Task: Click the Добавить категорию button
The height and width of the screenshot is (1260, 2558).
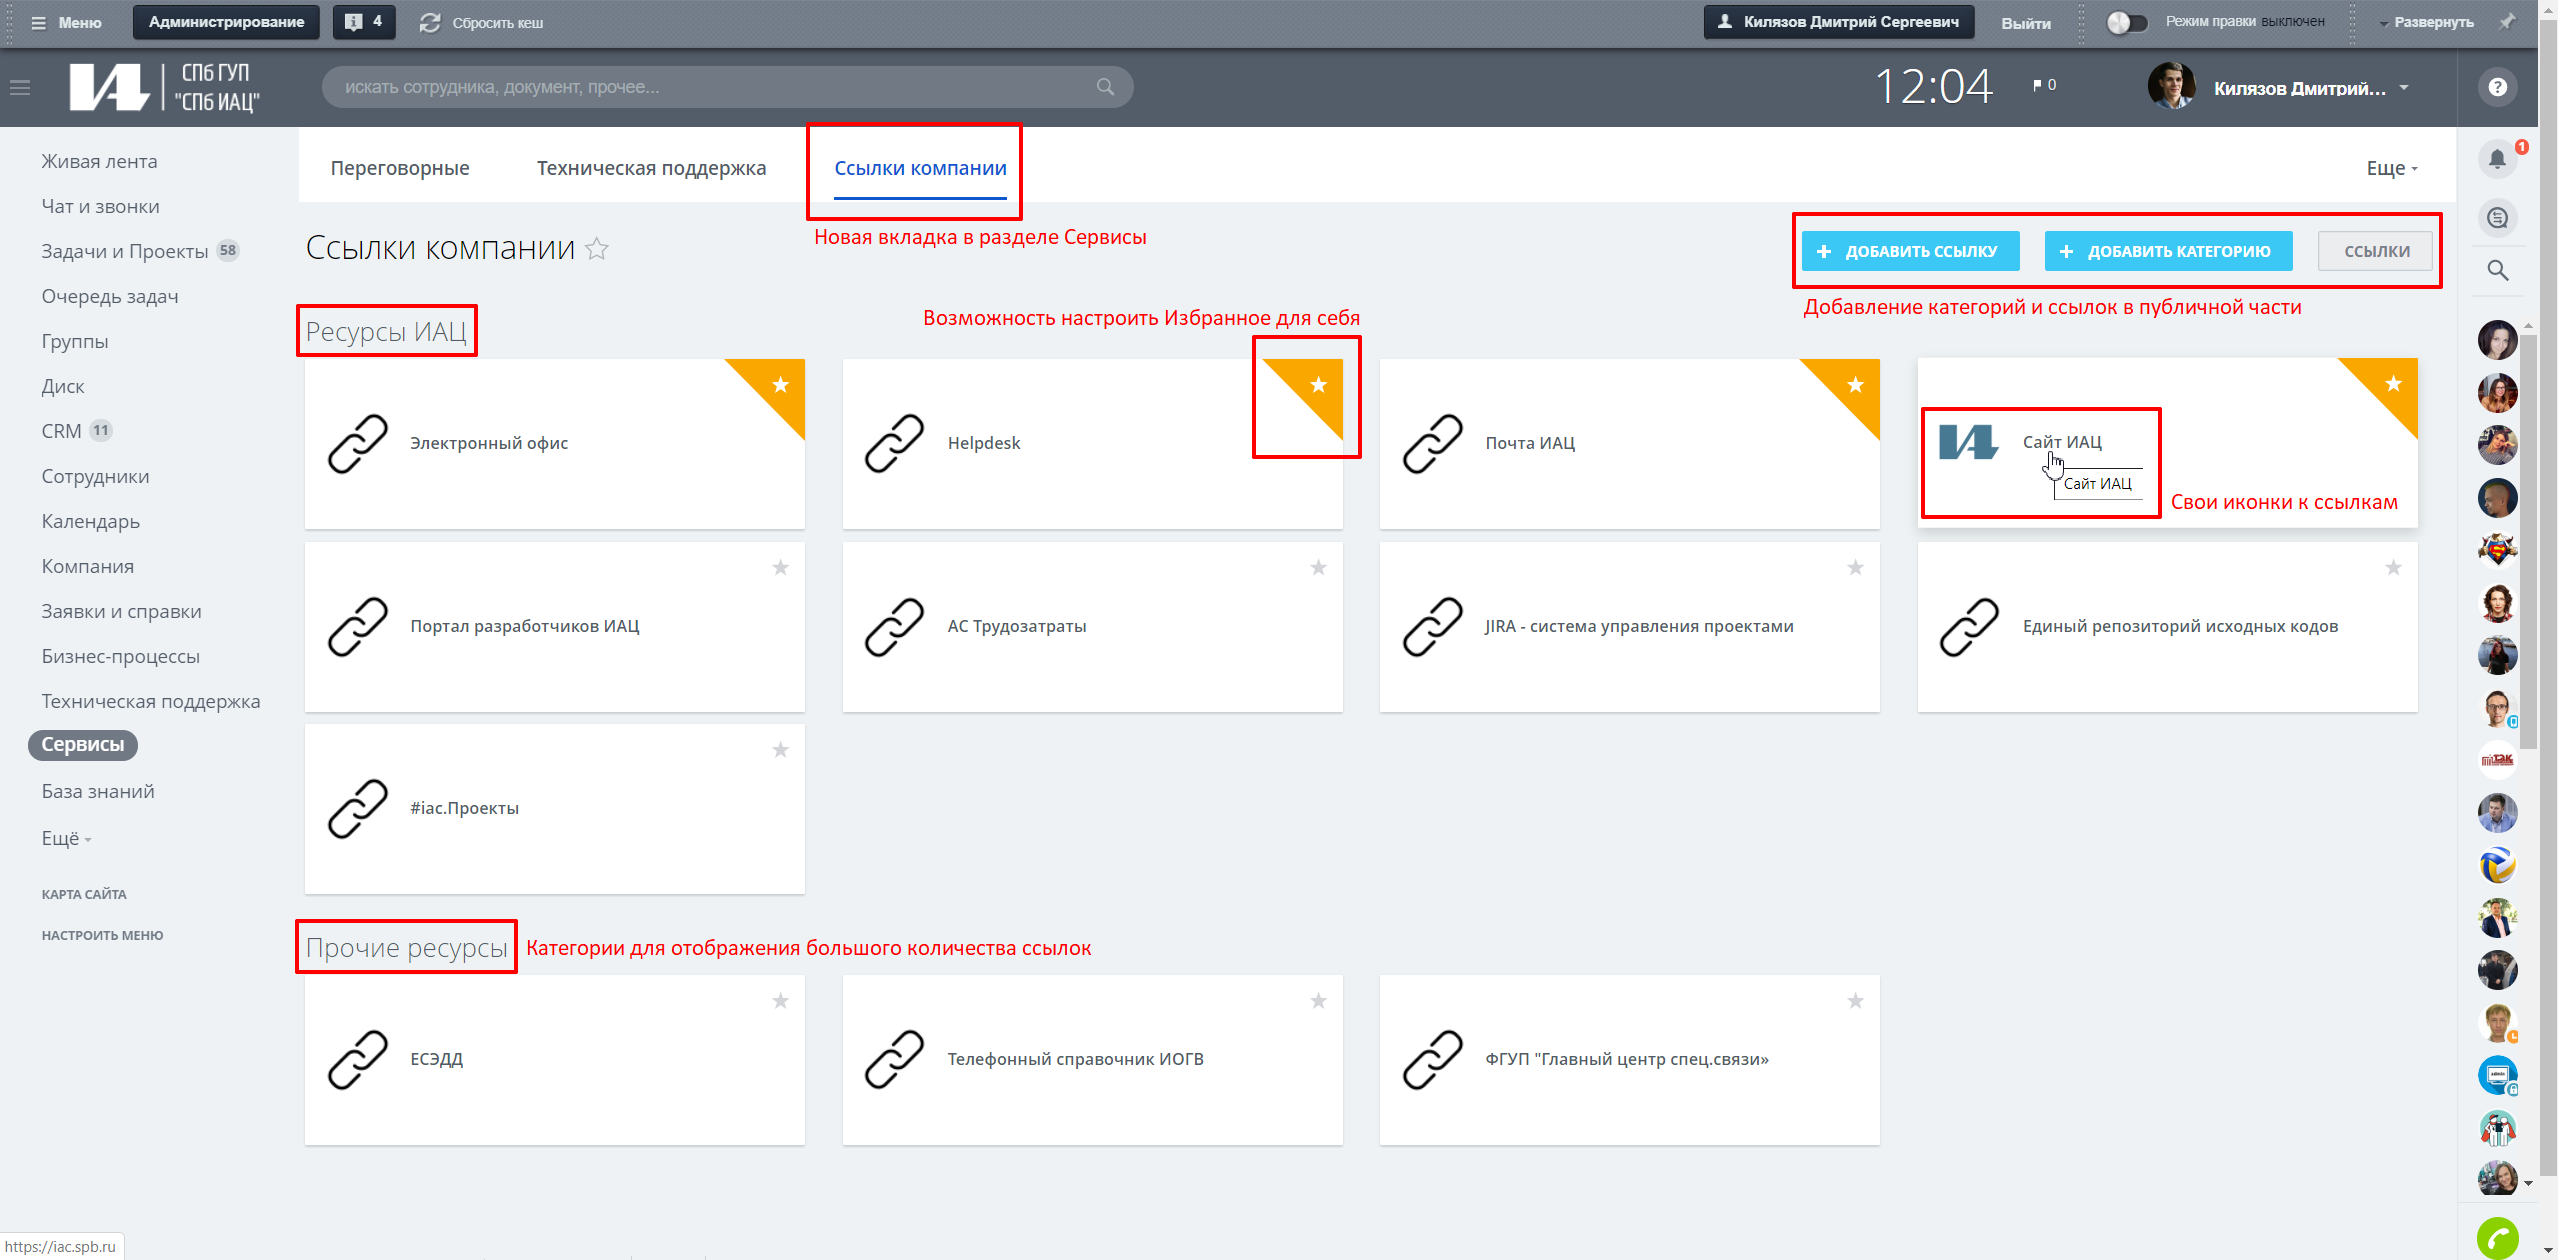Action: (2168, 251)
